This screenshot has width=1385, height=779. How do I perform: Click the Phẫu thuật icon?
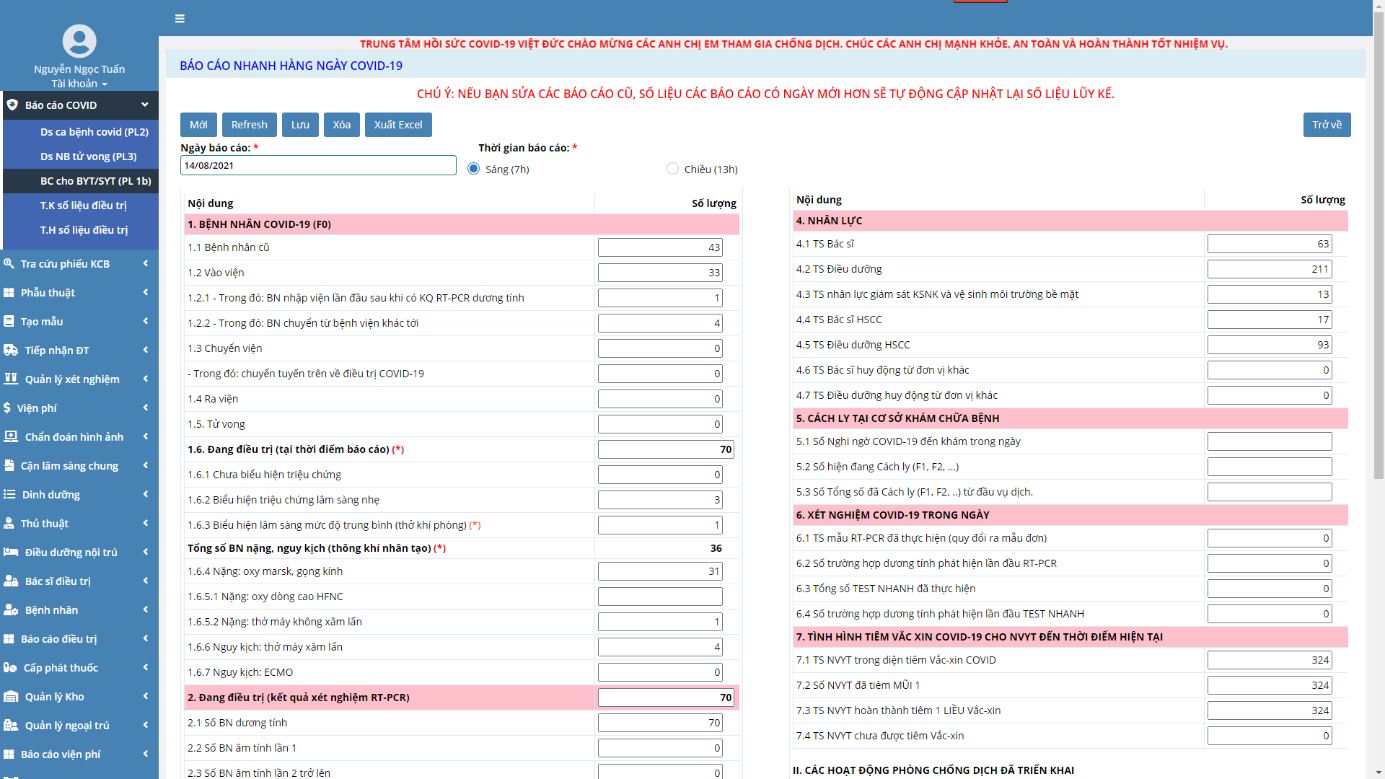(x=9, y=293)
